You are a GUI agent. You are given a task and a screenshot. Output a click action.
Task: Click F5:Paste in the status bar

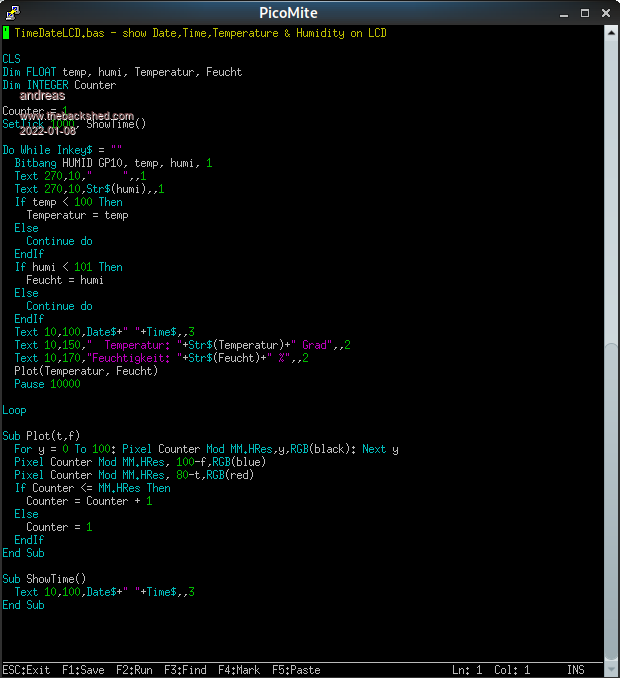click(296, 670)
